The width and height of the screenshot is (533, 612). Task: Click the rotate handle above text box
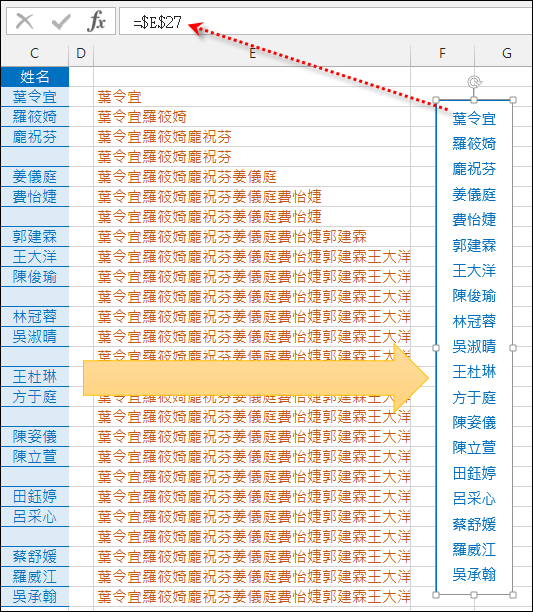(x=474, y=82)
